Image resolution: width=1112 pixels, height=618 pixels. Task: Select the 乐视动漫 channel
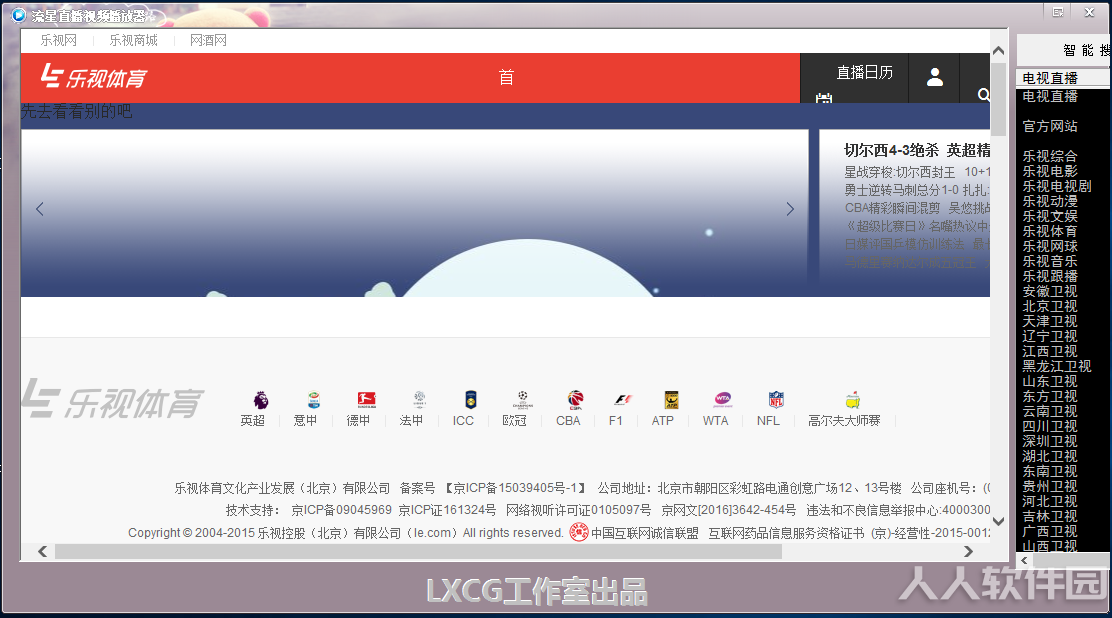tap(1050, 201)
